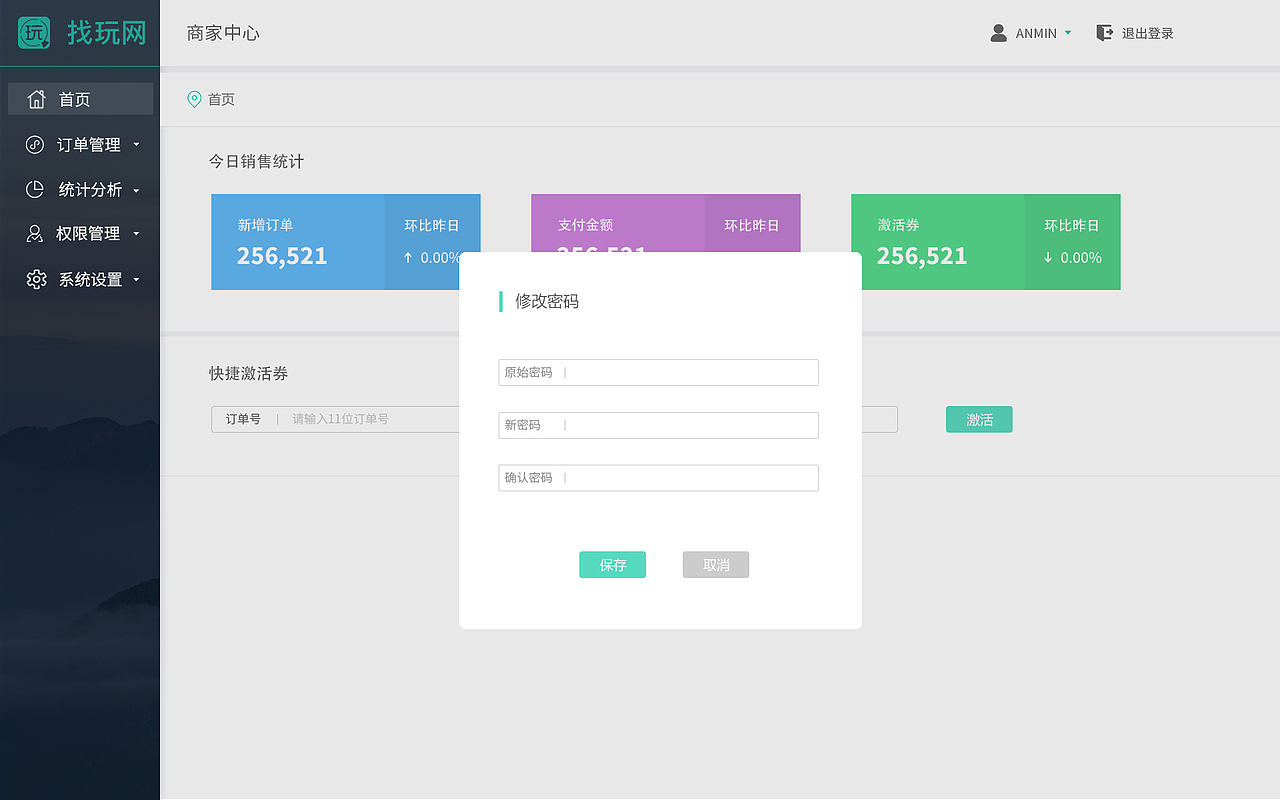This screenshot has width=1280, height=800.
Task: Click the 找玩网 brand name
Action: click(107, 33)
